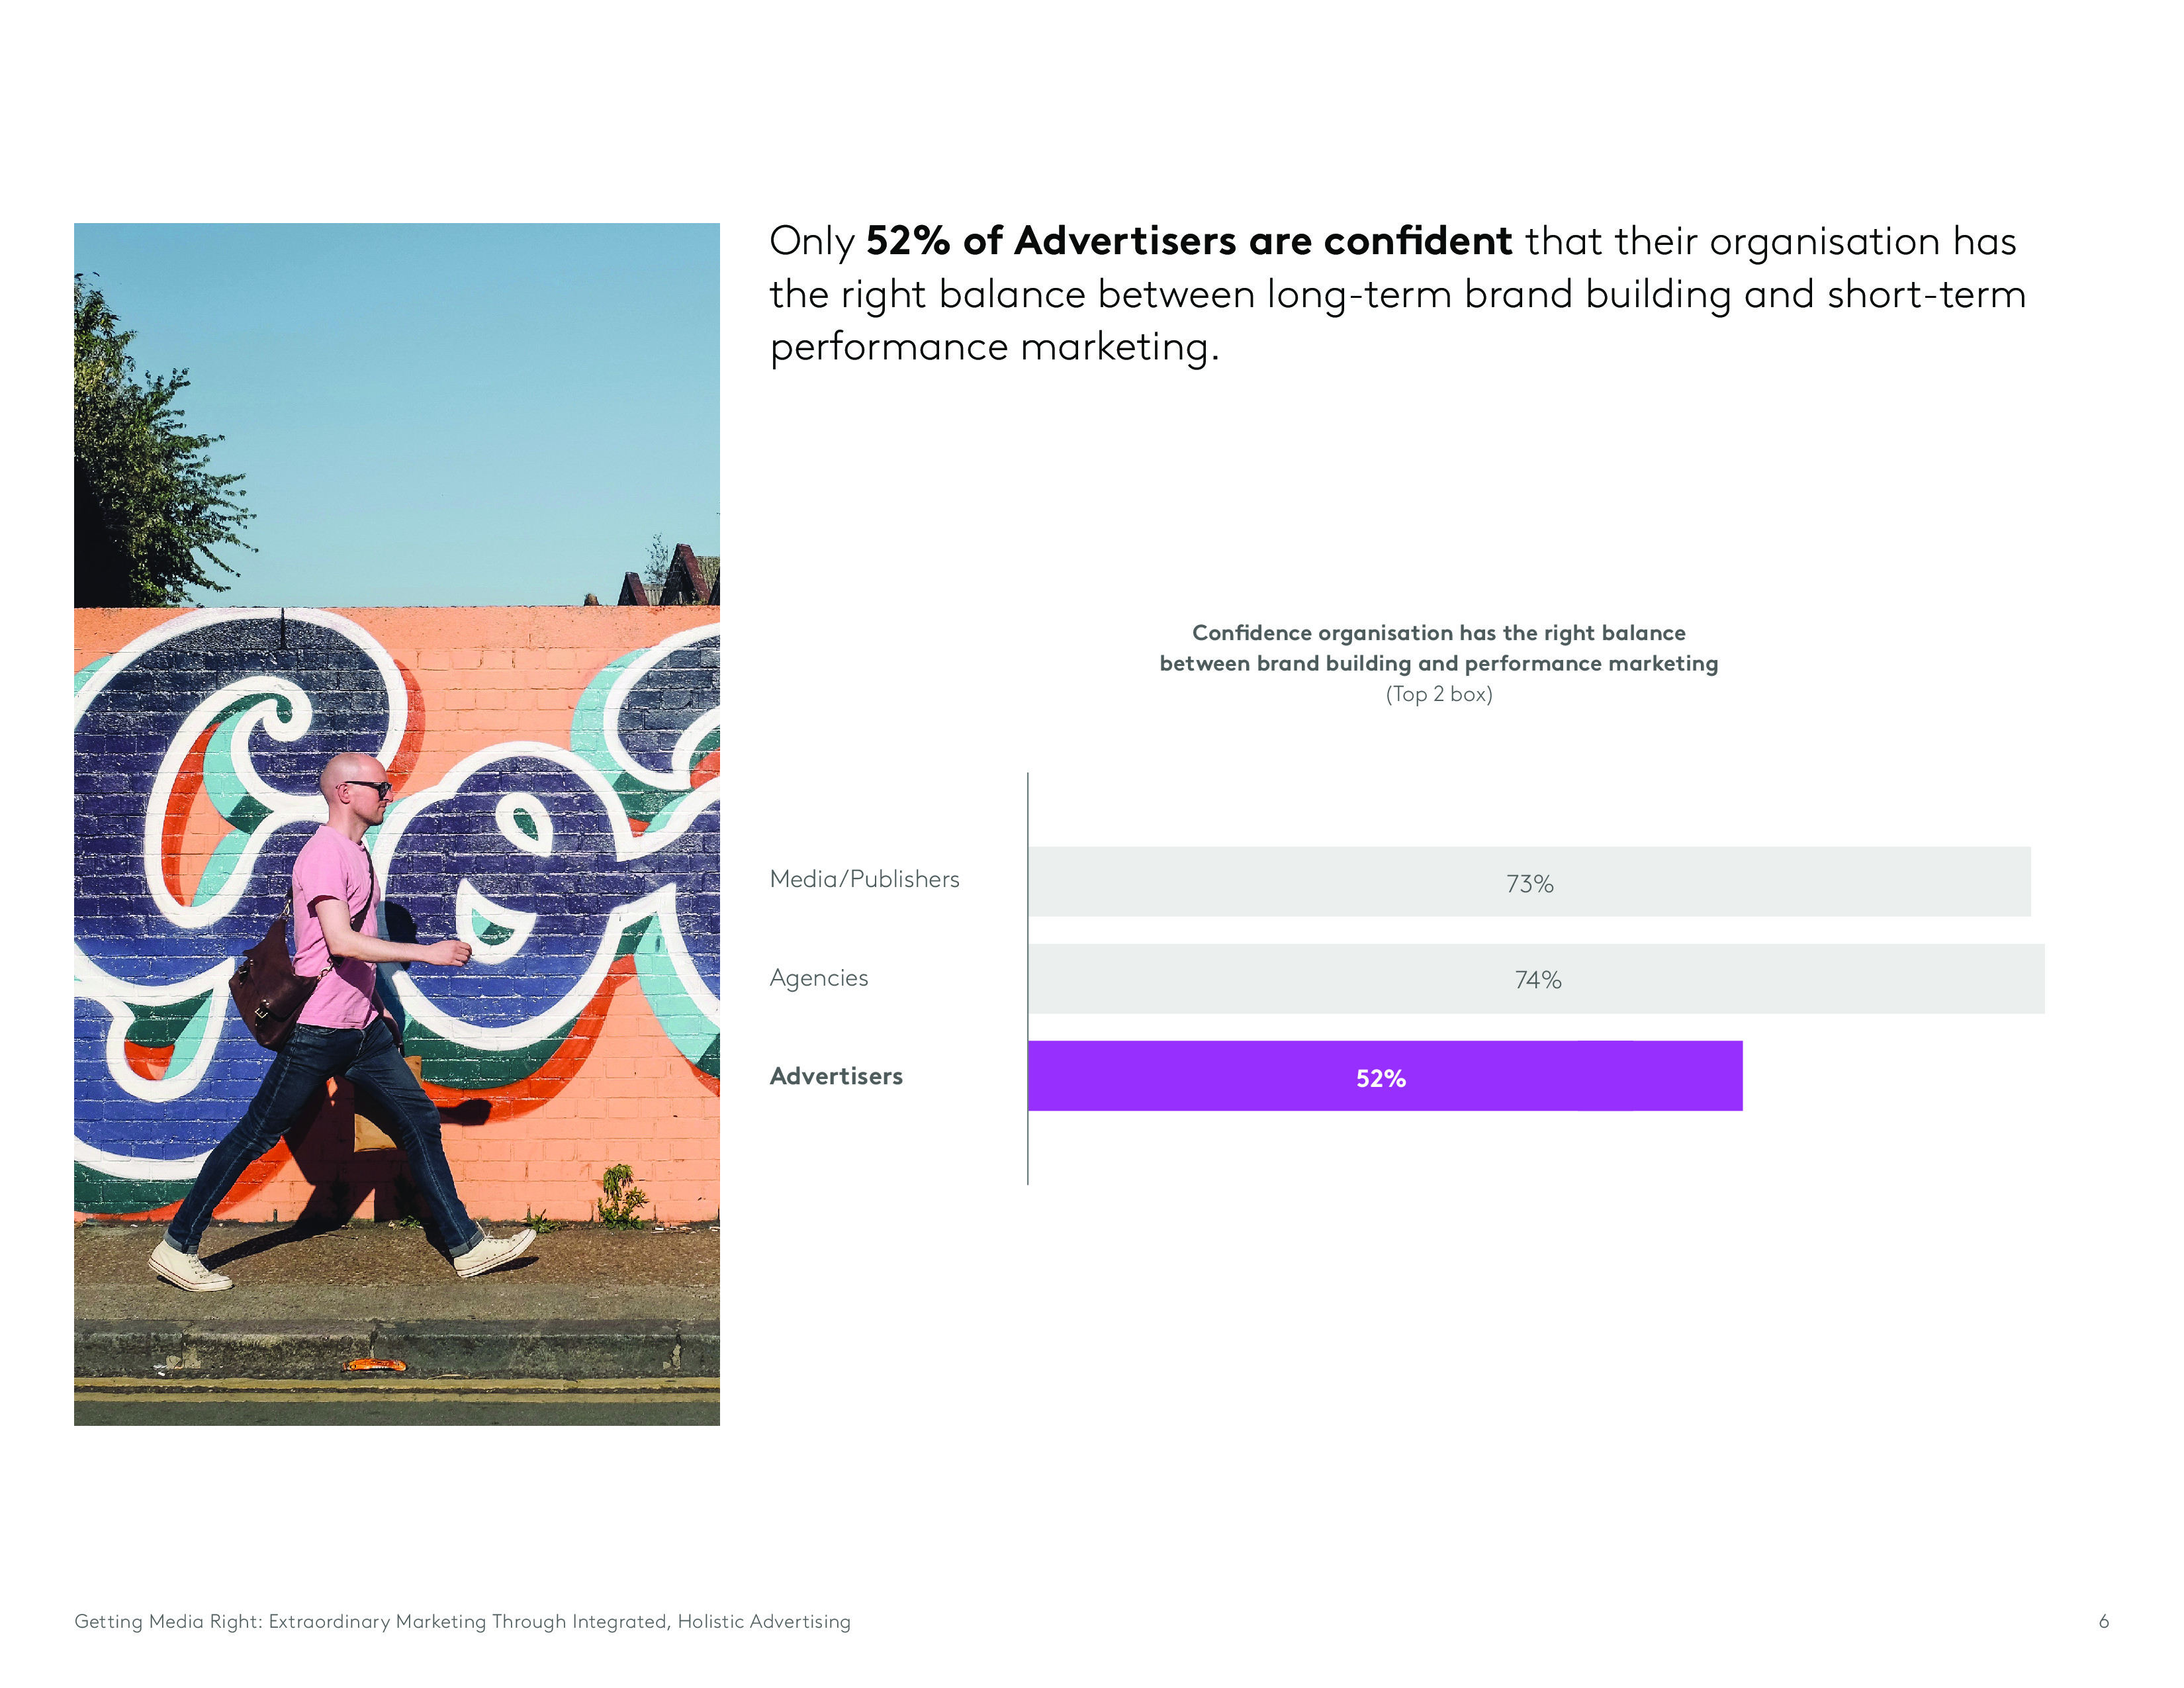The height and width of the screenshot is (1688, 2184).
Task: Click the '52%' value inside purple bar
Action: pyautogui.click(x=1380, y=1078)
